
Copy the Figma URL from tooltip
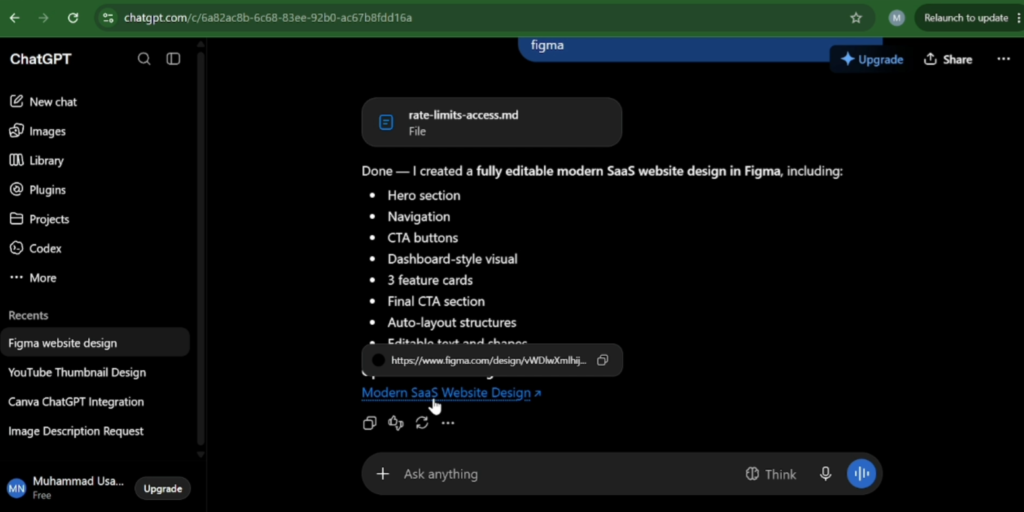click(603, 360)
